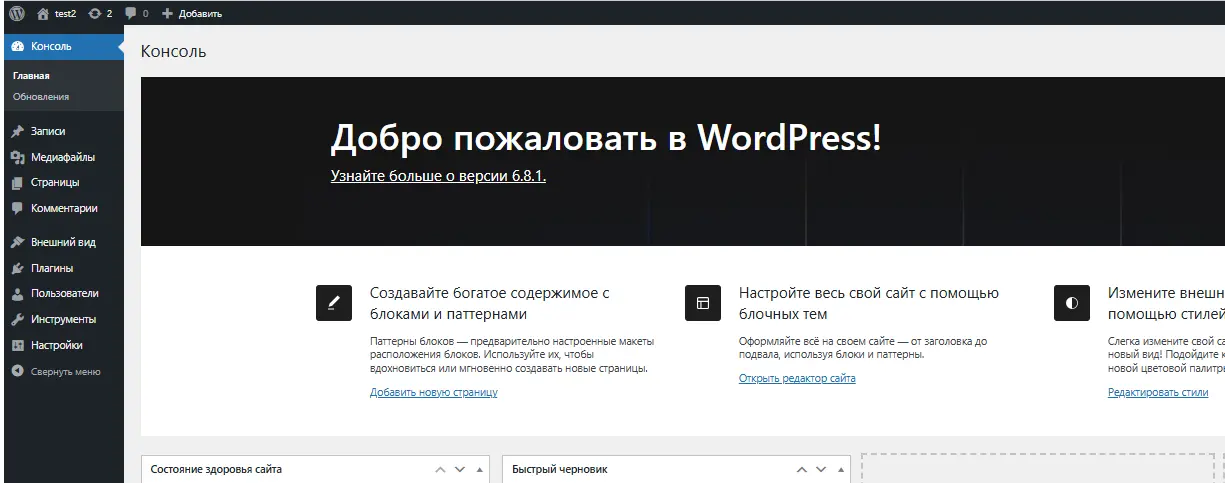1225x483 pixels.
Task: Move Состояние здоровья сайта widget down
Action: coord(460,469)
